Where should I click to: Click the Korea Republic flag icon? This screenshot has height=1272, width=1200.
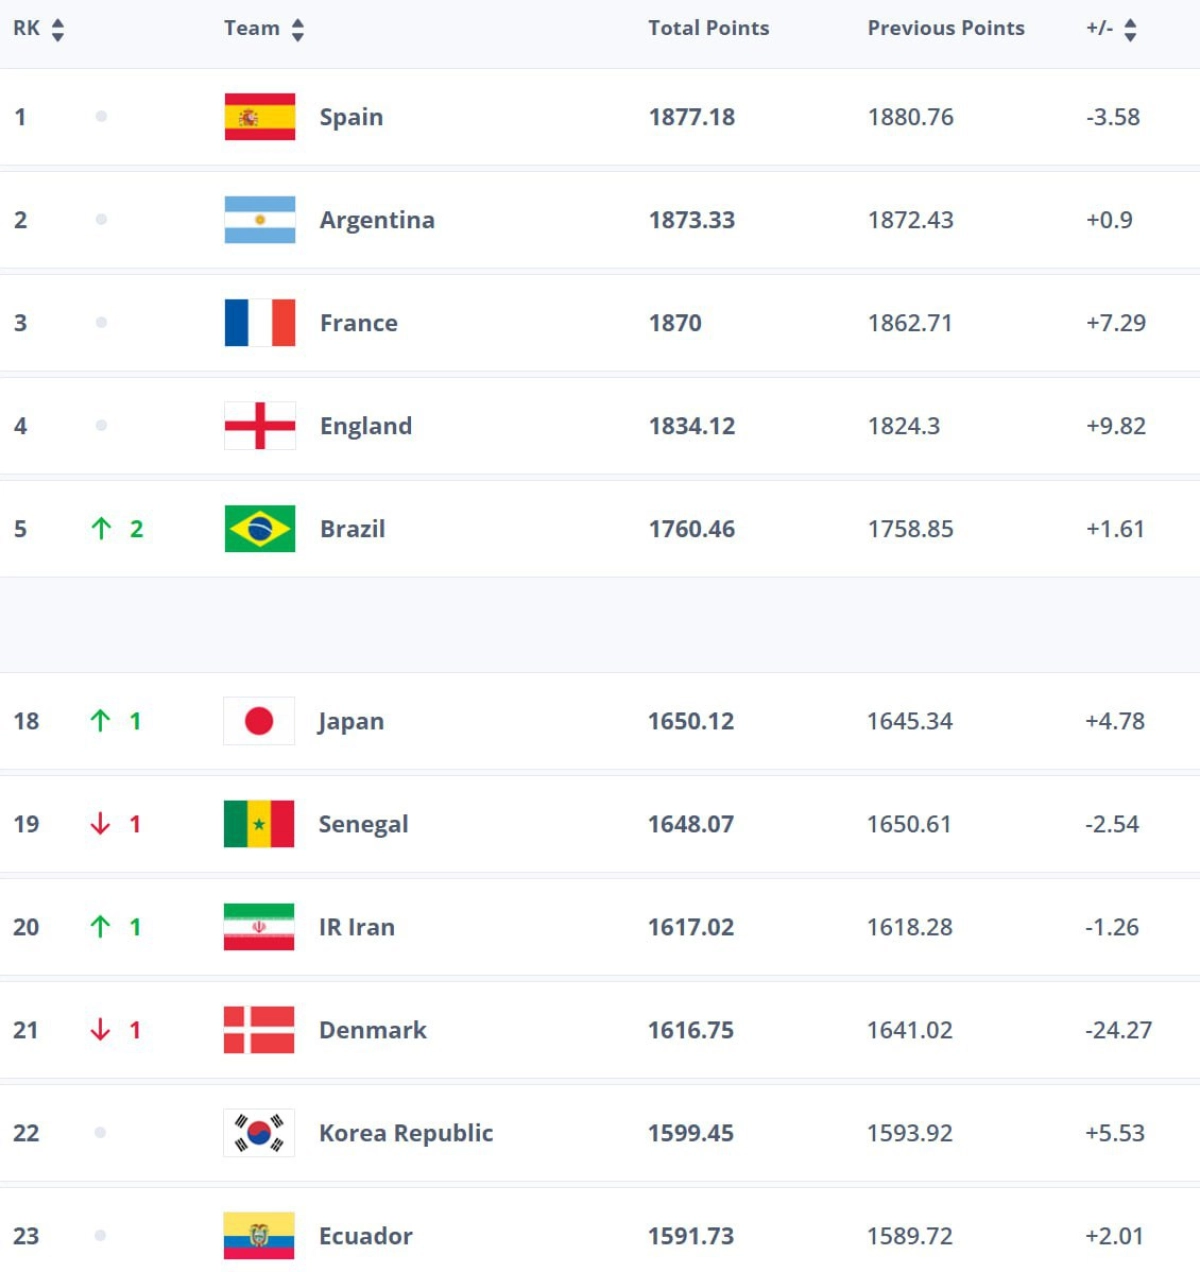pyautogui.click(x=259, y=1133)
